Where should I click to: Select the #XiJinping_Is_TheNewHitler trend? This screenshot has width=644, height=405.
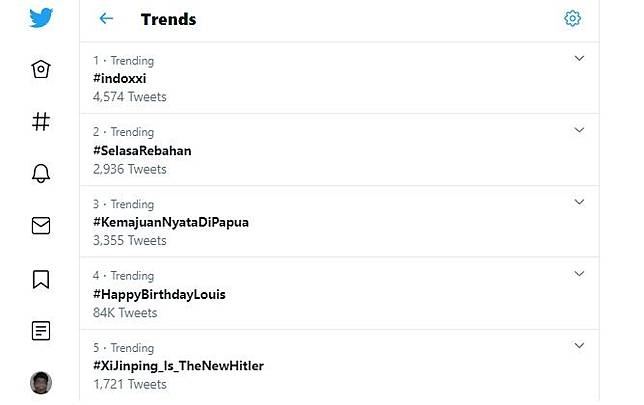coord(178,366)
